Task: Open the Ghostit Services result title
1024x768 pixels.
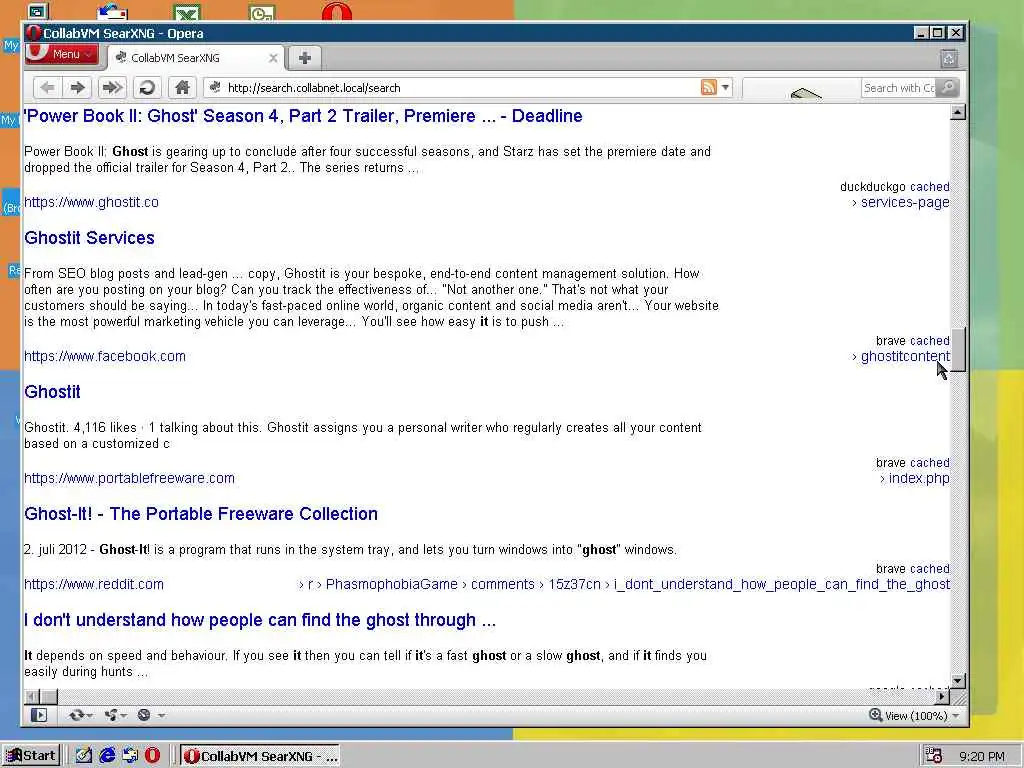Action: tap(89, 238)
